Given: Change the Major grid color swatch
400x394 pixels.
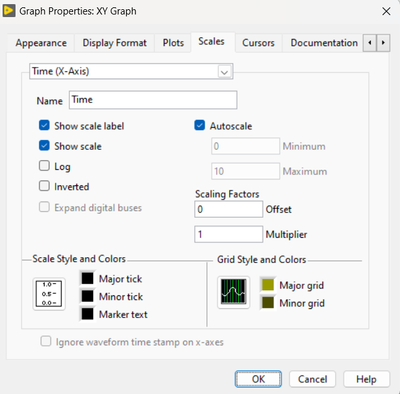Looking at the screenshot, I should (268, 285).
